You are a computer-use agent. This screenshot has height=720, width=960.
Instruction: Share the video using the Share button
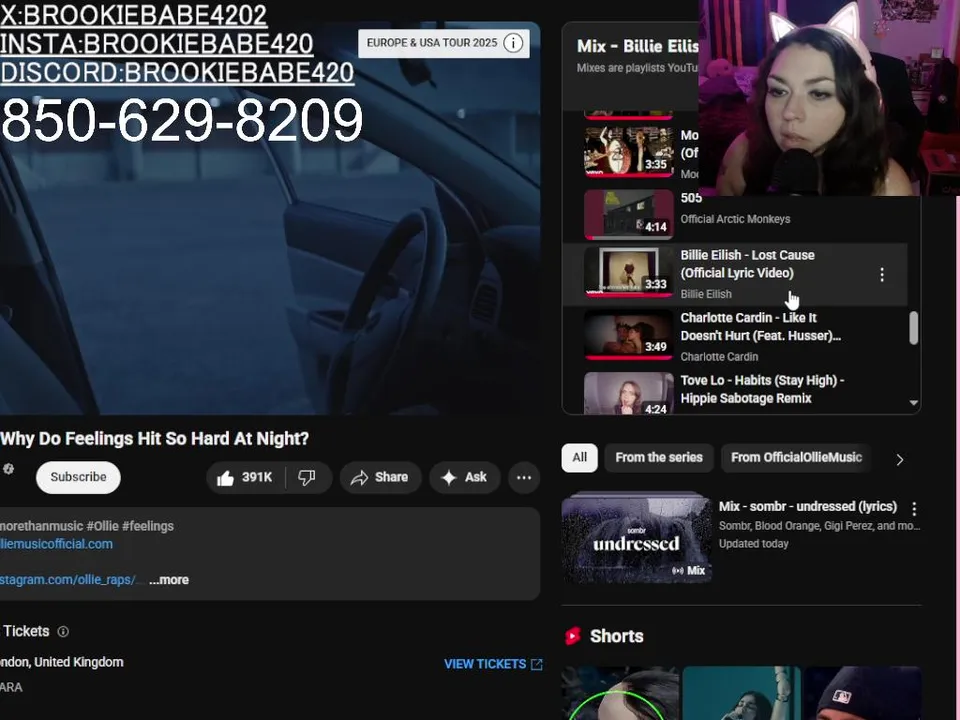(380, 478)
